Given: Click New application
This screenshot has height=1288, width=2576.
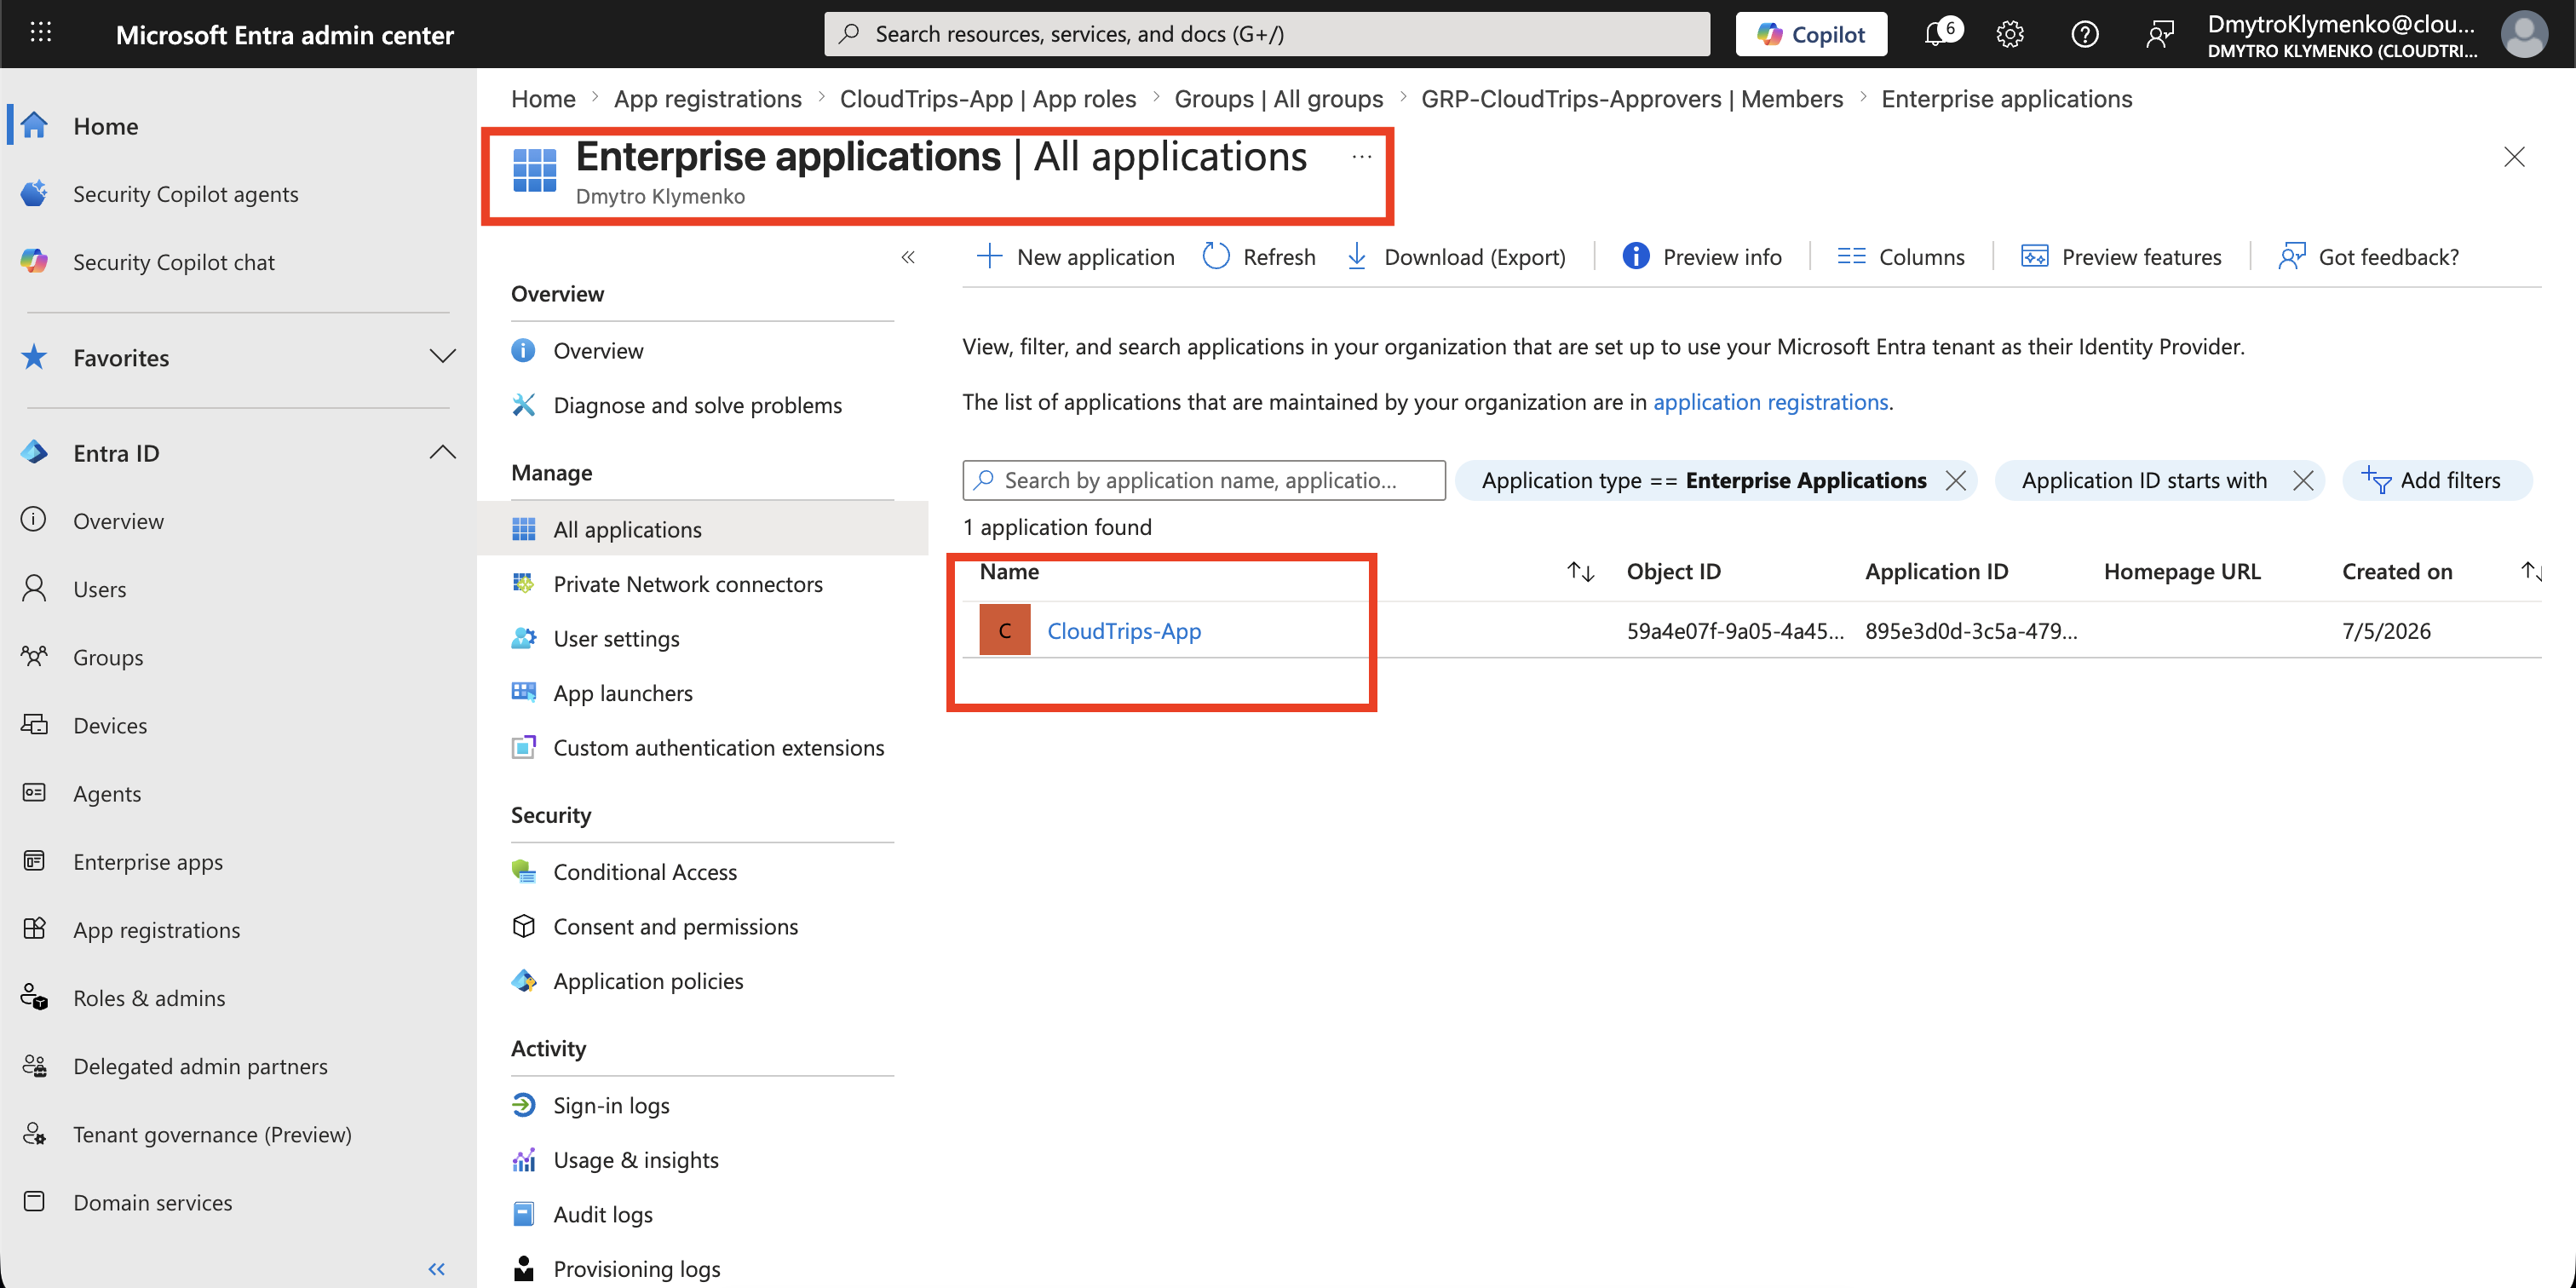Looking at the screenshot, I should click(1075, 257).
